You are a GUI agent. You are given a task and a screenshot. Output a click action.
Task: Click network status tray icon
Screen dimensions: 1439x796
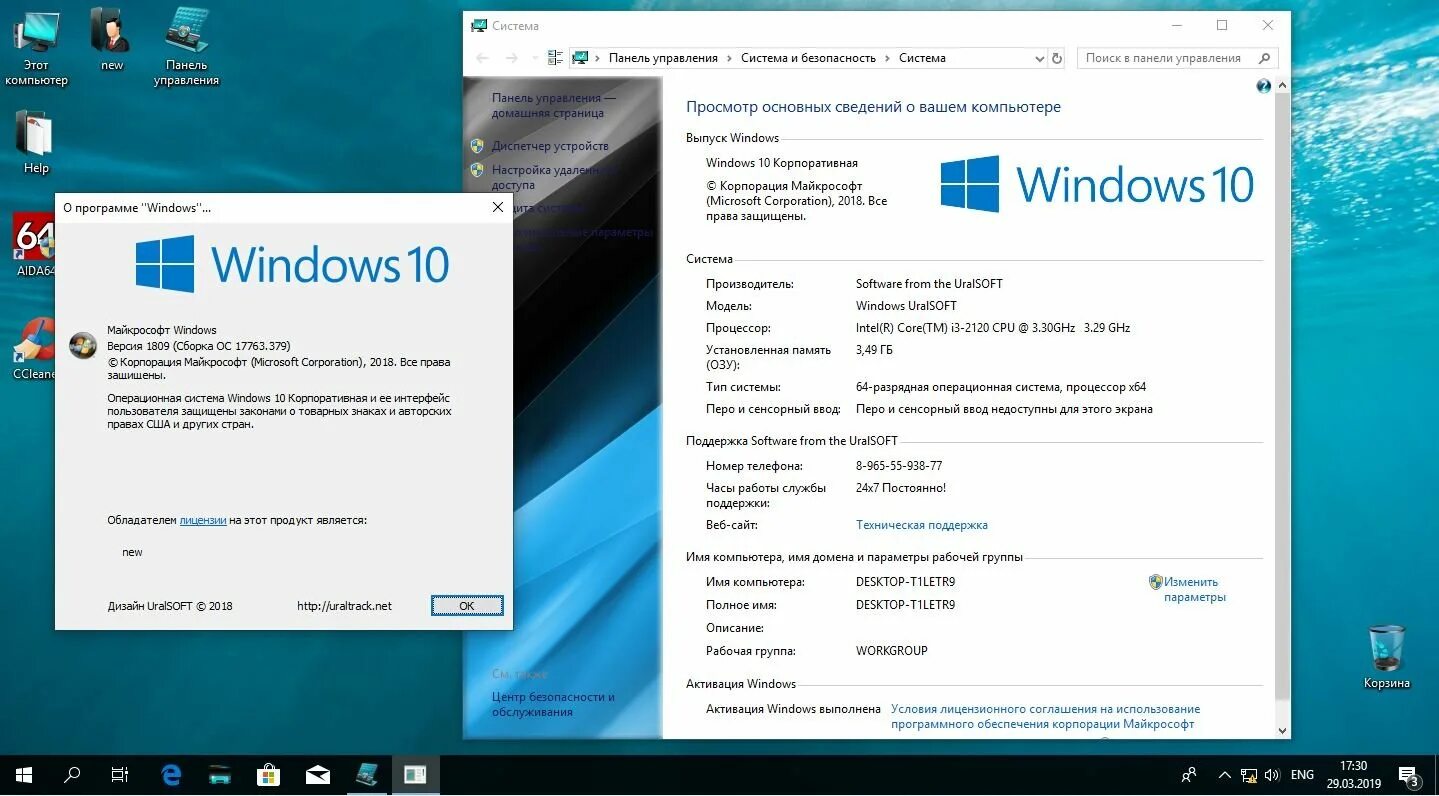1249,775
